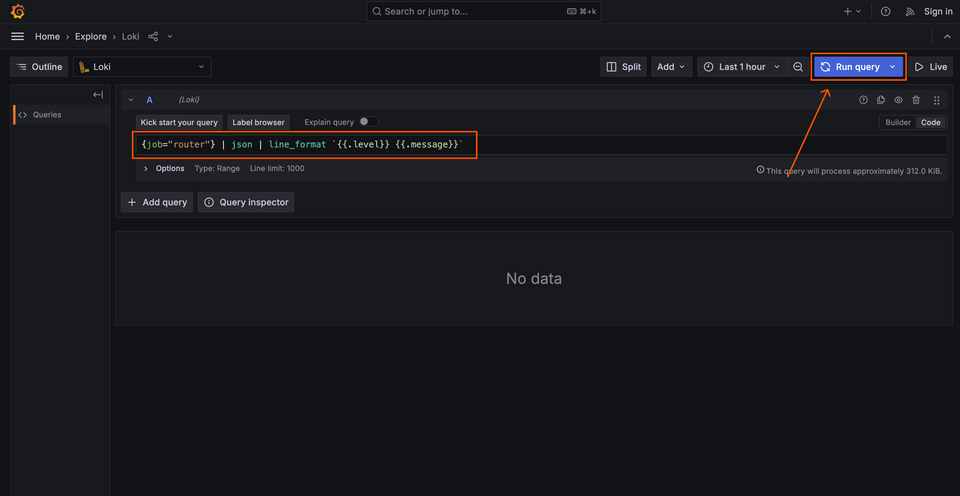Collapse query row A chevron
The image size is (960, 496).
click(130, 100)
